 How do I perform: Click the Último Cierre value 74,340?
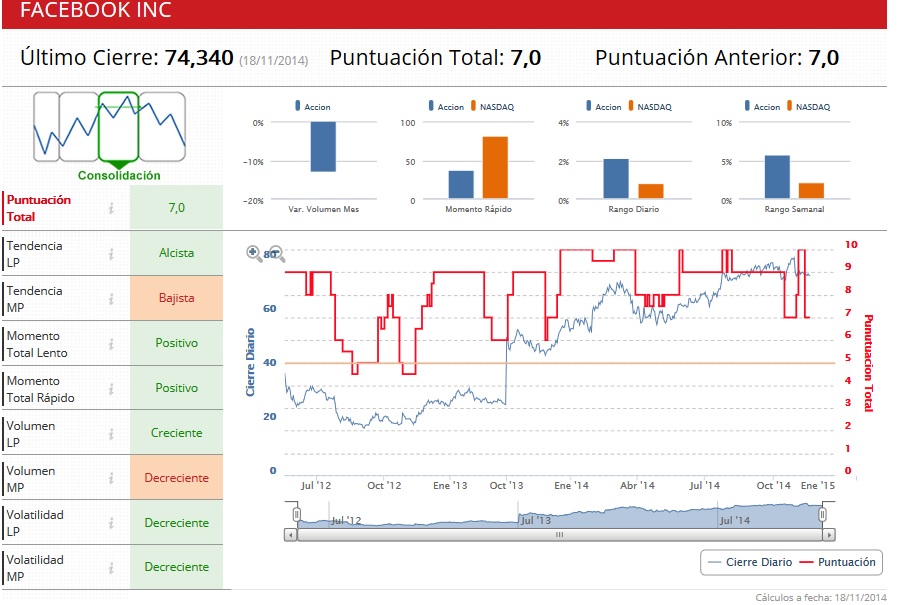coord(199,58)
